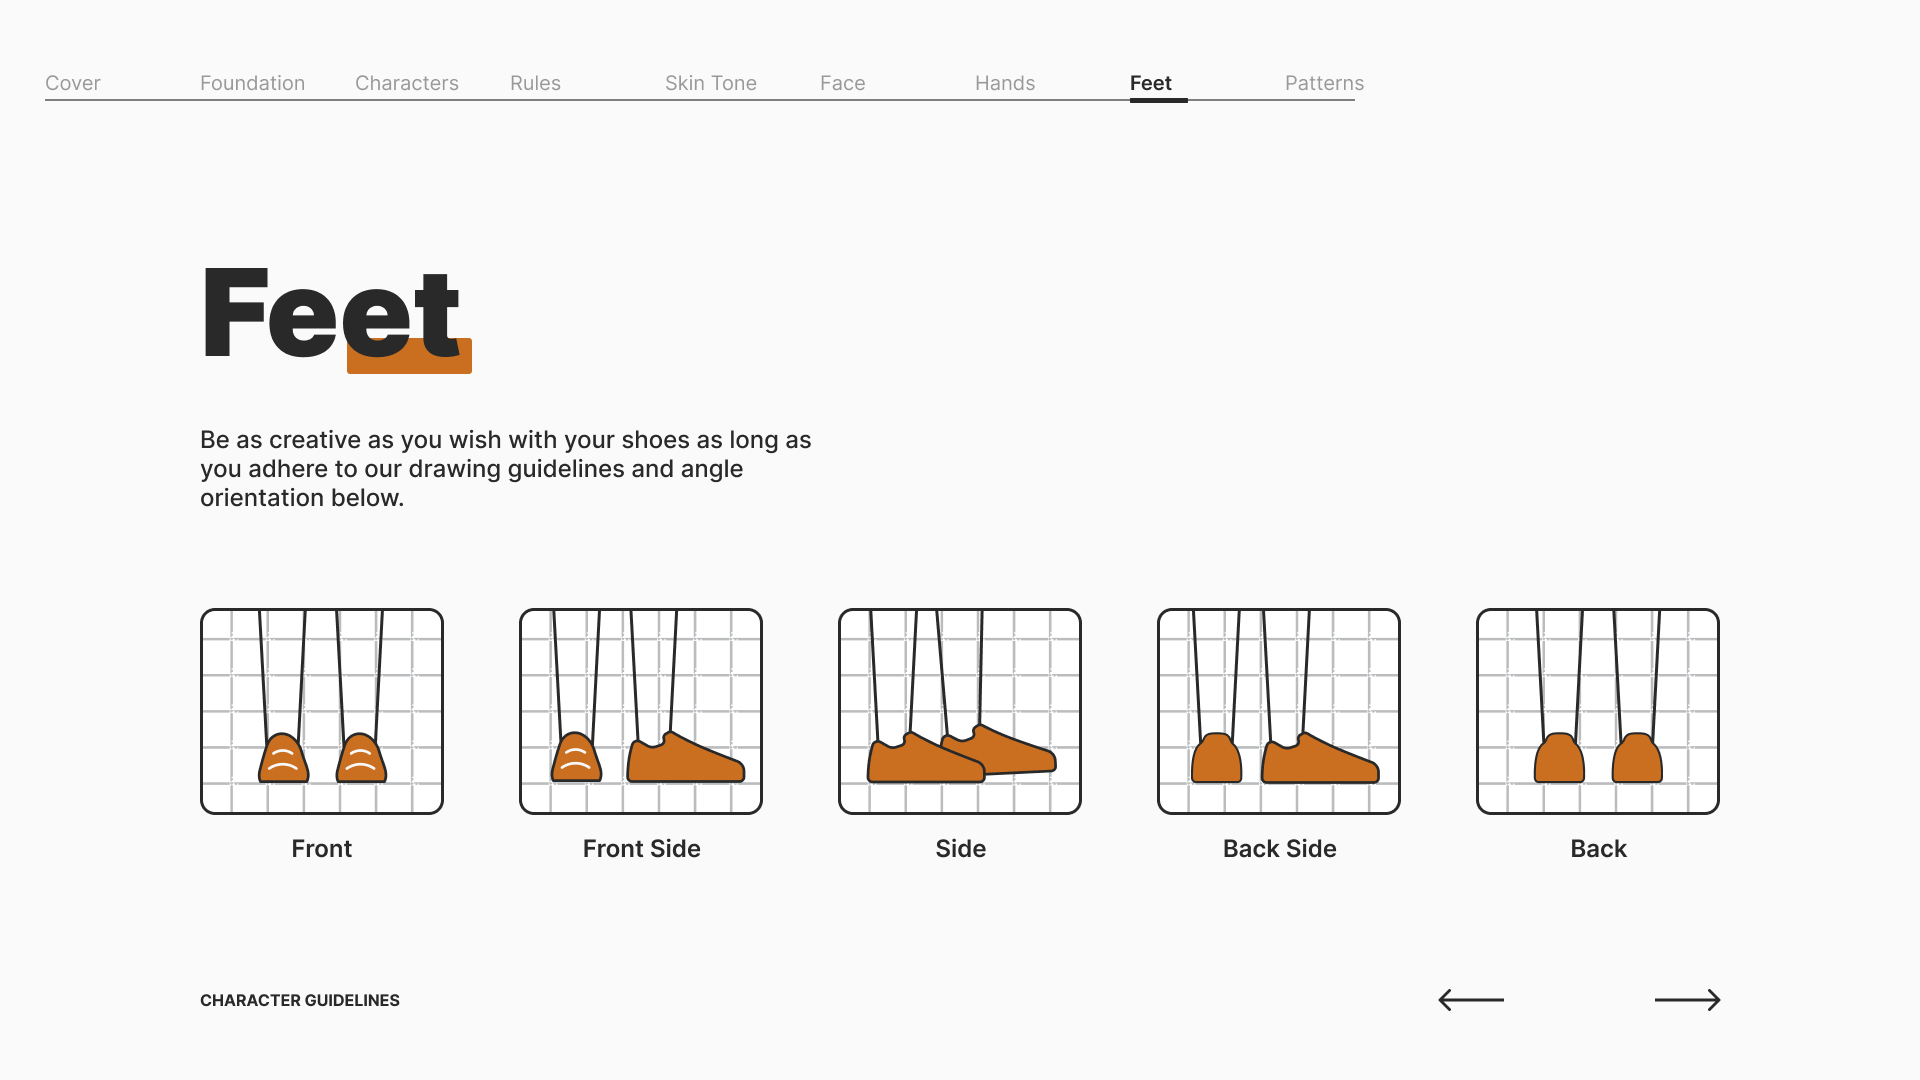Screen dimensions: 1920x1080
Task: Open the Side view feet illustration
Action: click(960, 711)
